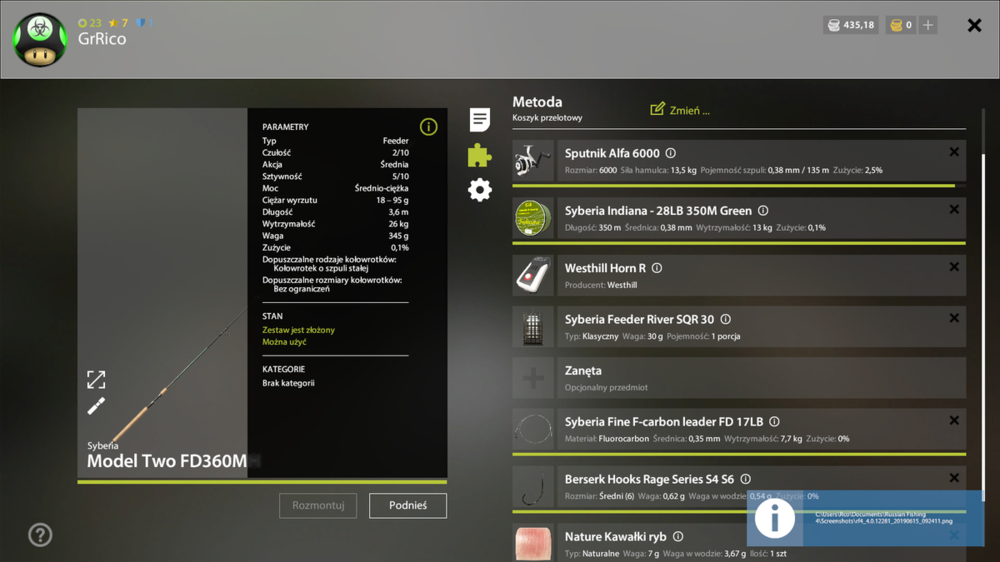Open the notes list icon

click(480, 119)
